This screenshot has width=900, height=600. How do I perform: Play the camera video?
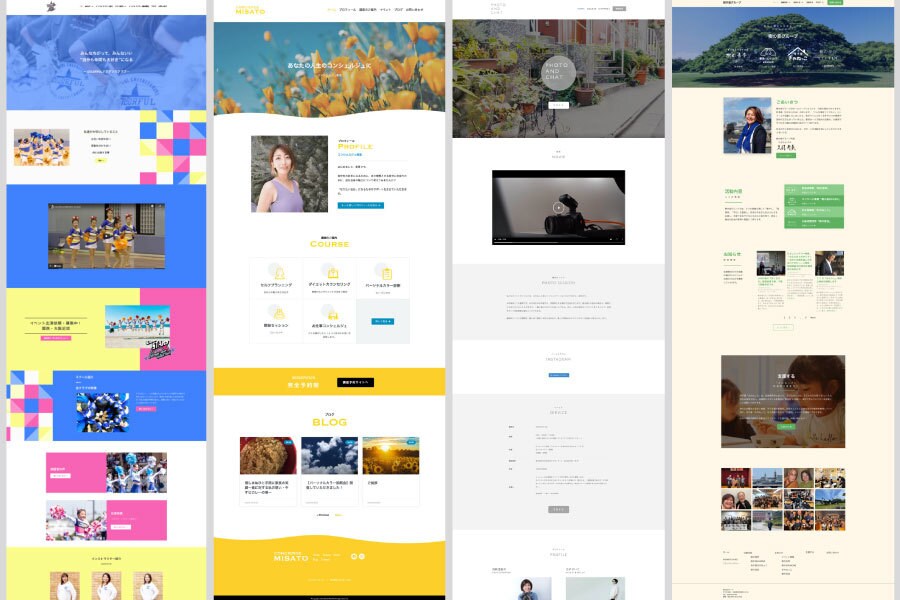click(x=558, y=207)
